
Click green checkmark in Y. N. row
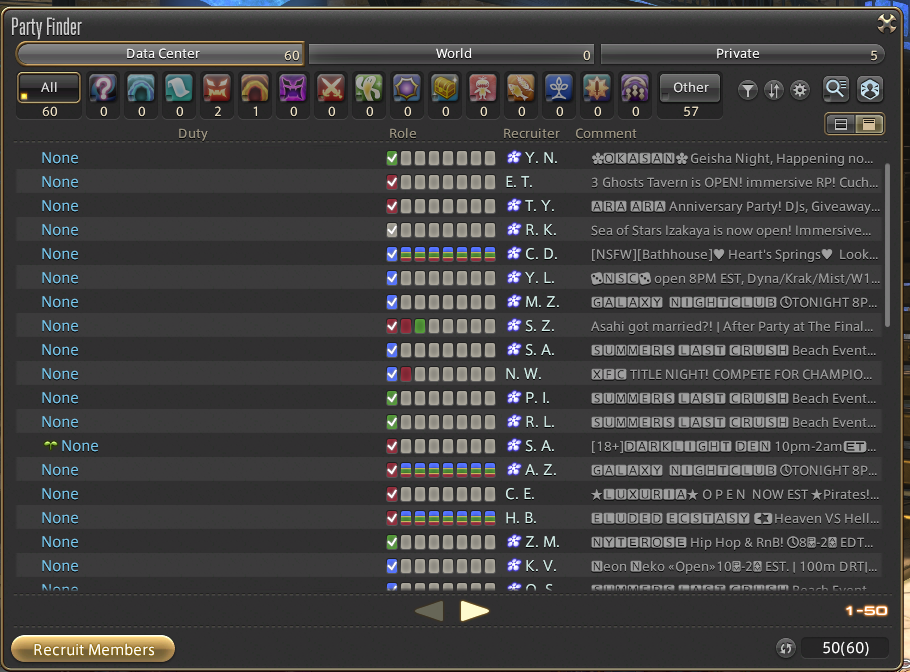pyautogui.click(x=392, y=158)
